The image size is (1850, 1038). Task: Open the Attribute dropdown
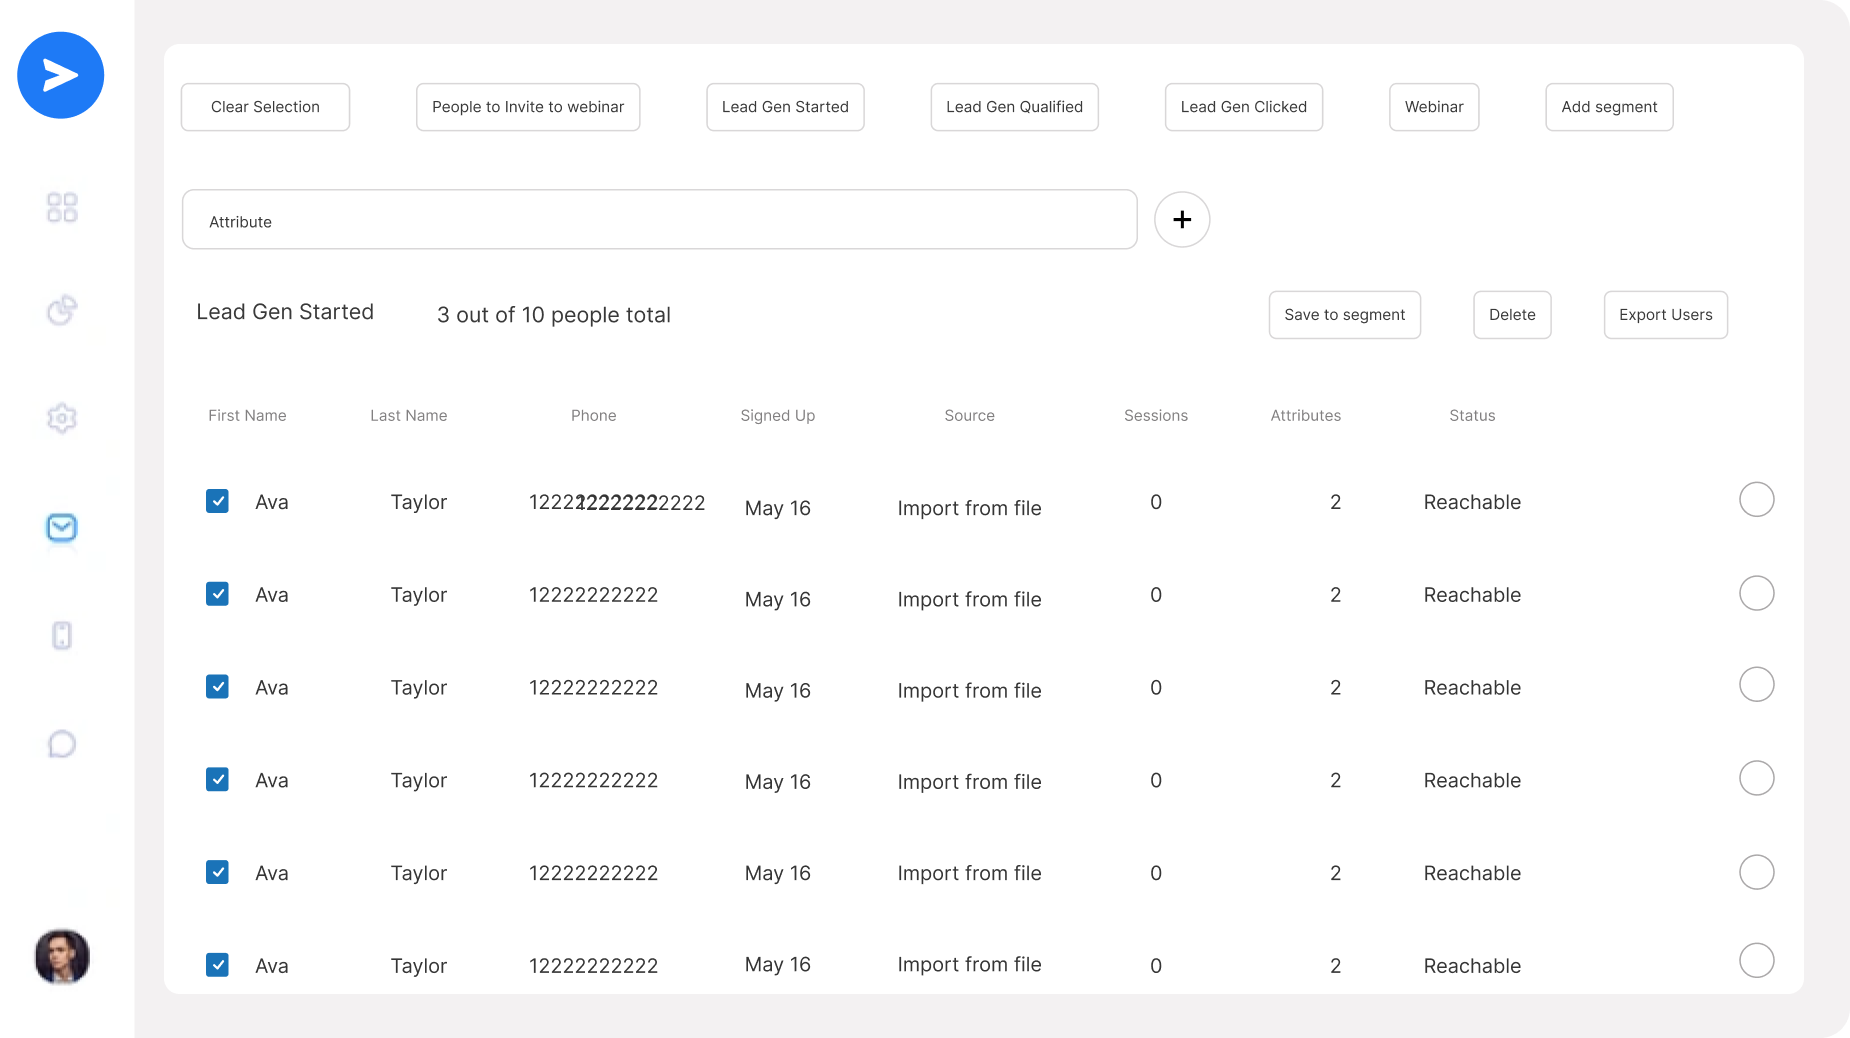pyautogui.click(x=659, y=219)
